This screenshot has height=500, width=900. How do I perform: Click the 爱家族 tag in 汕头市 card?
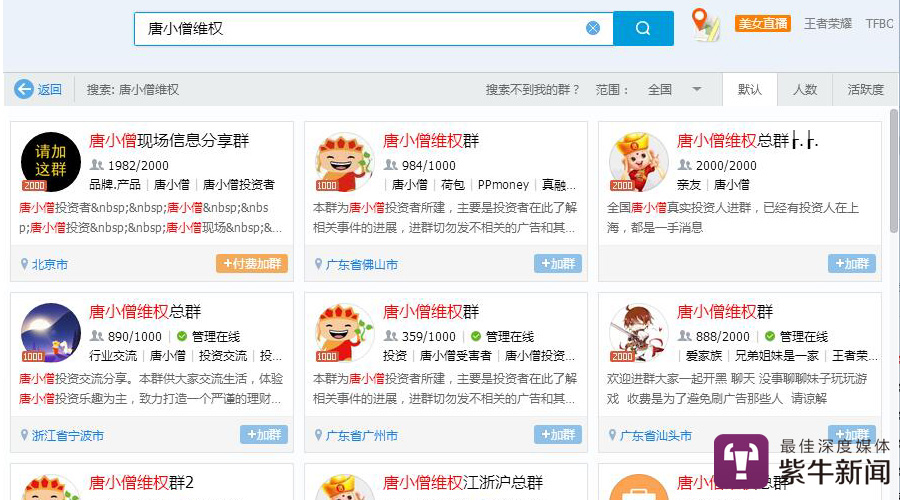pos(704,355)
